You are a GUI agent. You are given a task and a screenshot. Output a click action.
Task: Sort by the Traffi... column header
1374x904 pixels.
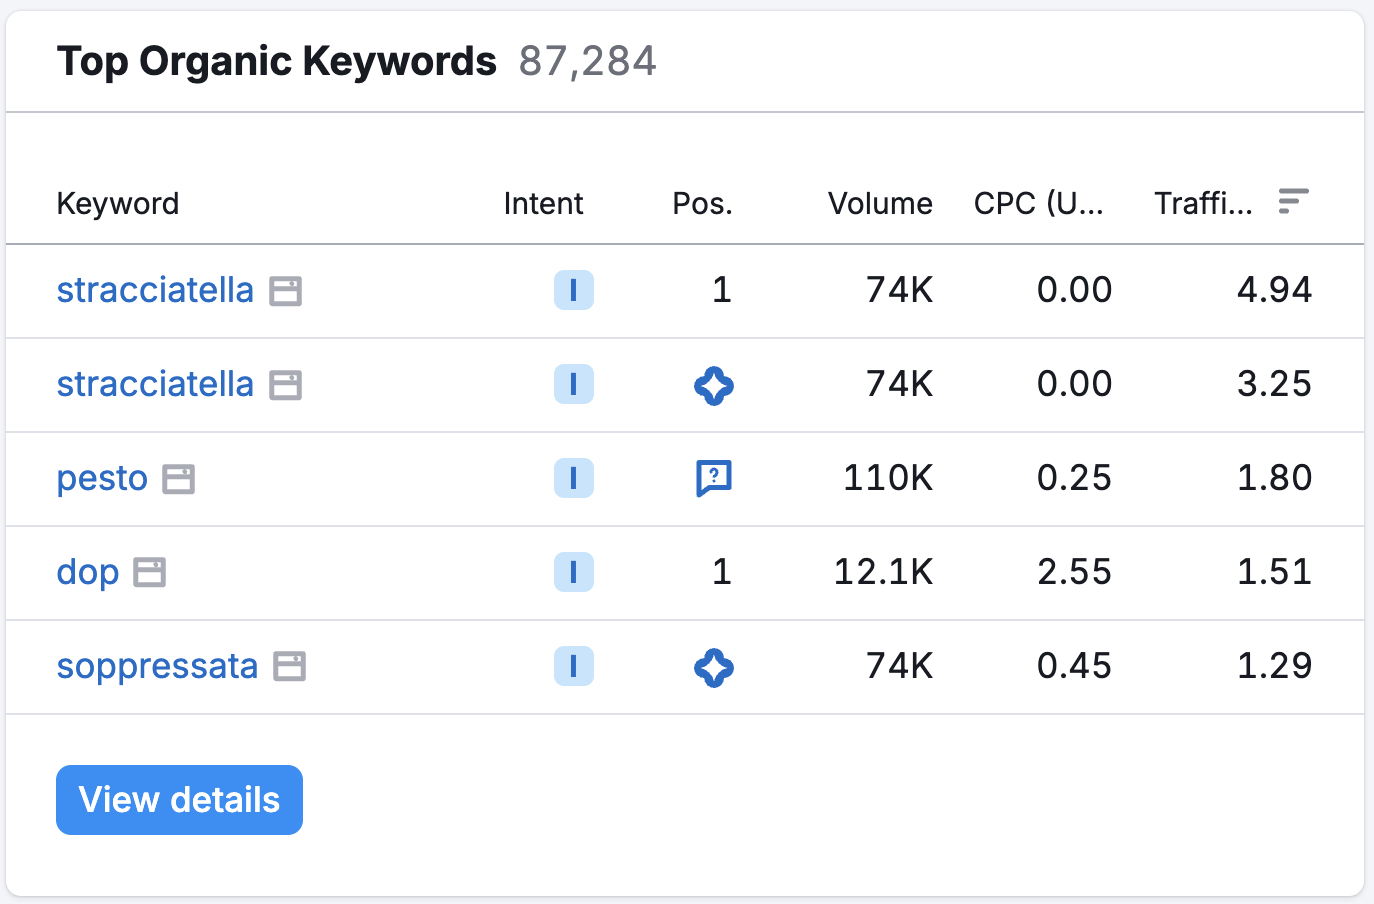pos(1204,204)
